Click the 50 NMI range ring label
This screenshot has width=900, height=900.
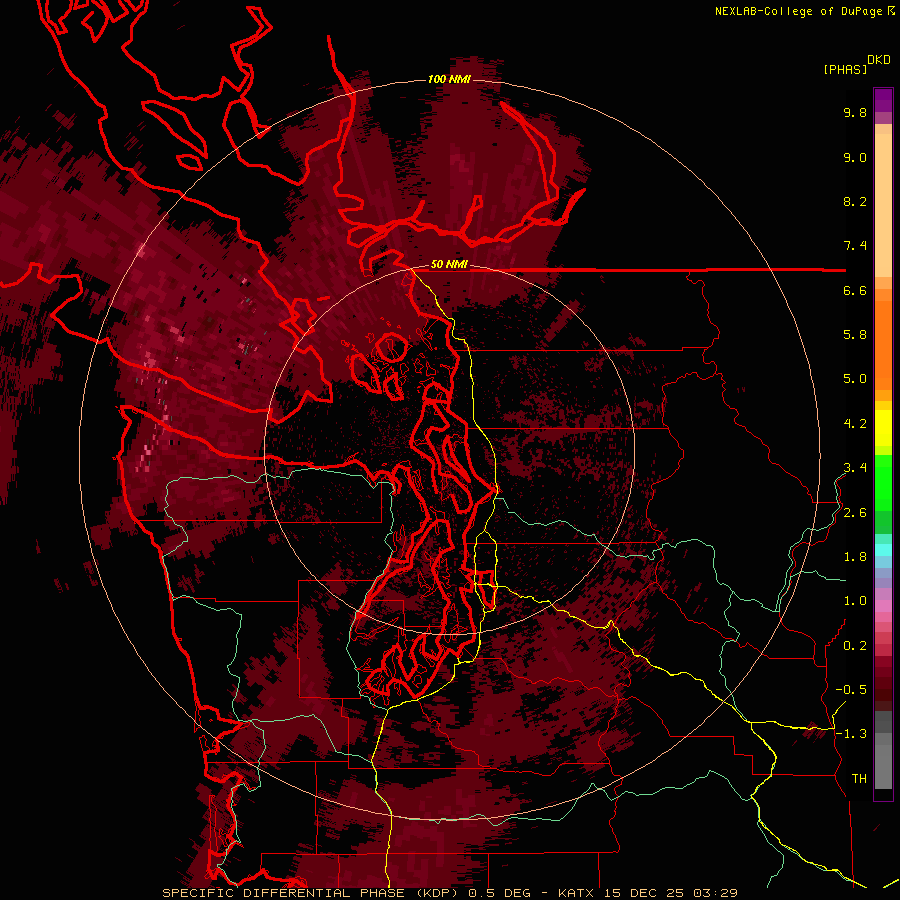coord(449,265)
